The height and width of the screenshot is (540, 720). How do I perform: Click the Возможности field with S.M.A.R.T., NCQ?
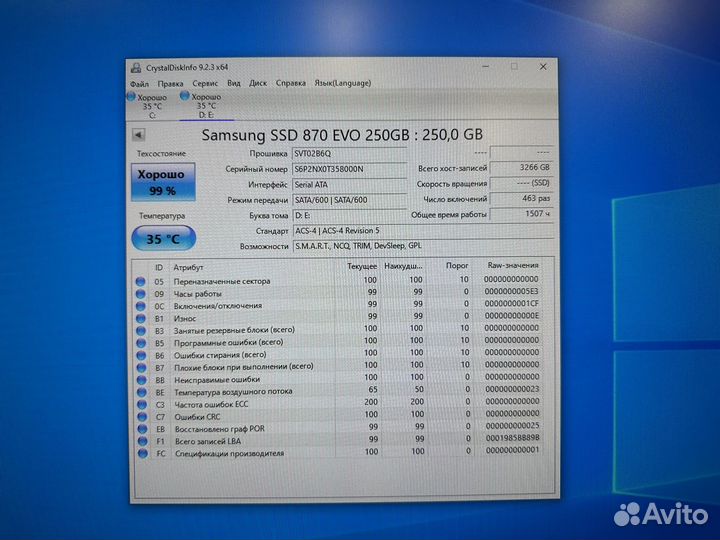tap(422, 246)
